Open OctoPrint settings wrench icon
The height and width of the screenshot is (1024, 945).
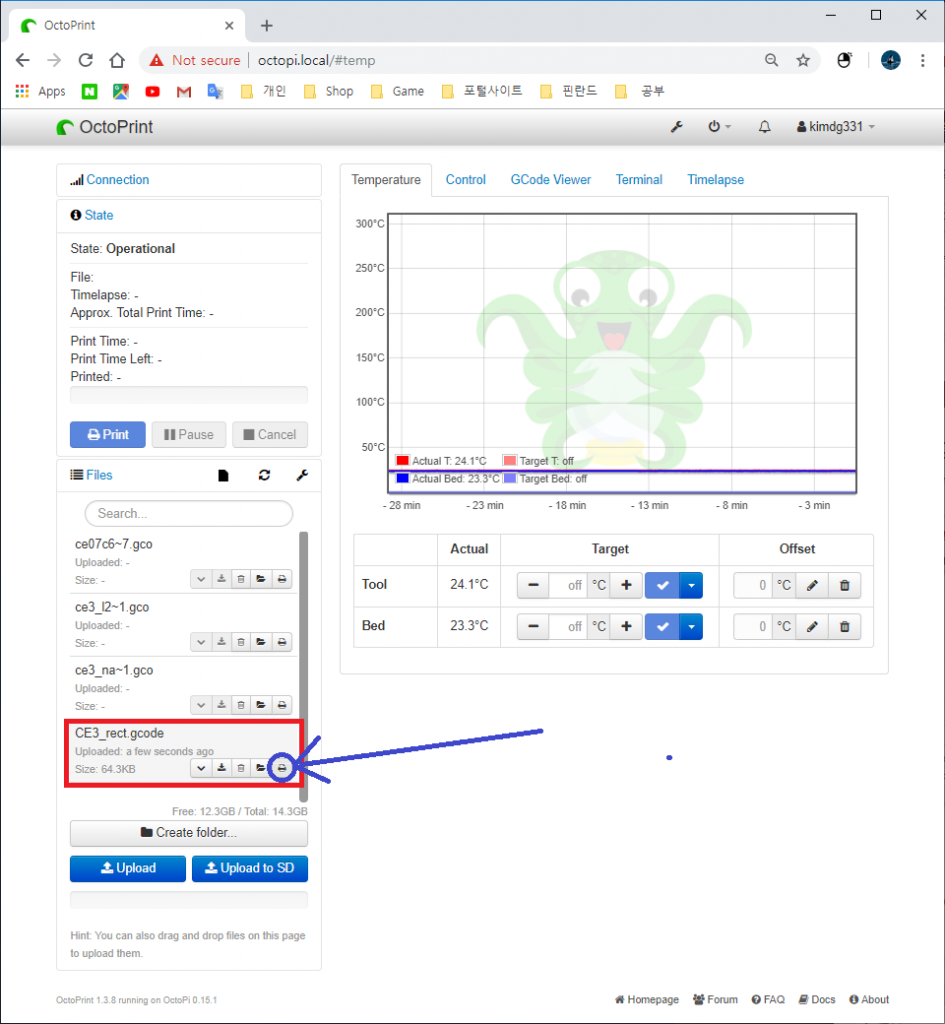[x=677, y=127]
